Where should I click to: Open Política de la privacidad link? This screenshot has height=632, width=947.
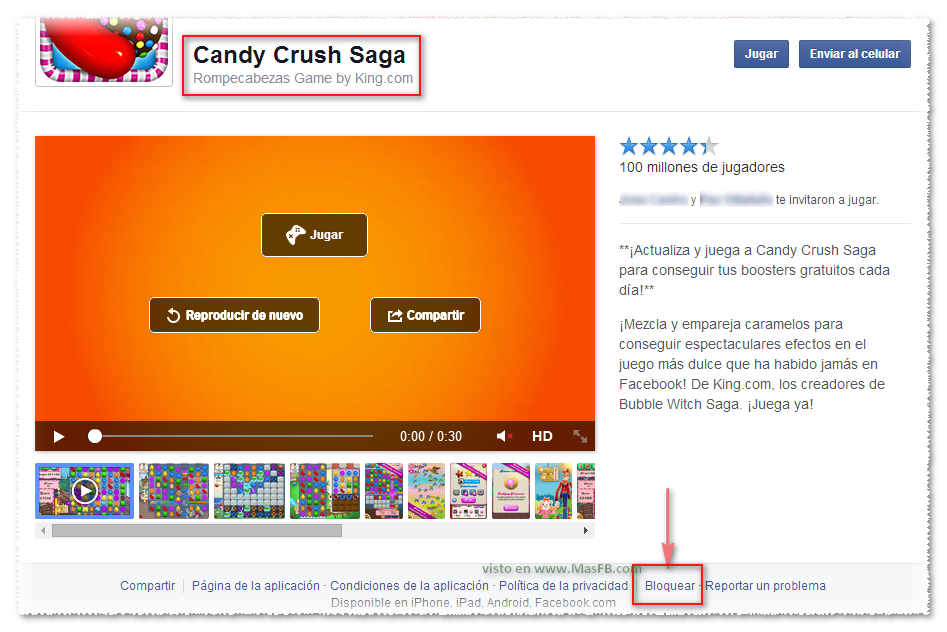(x=563, y=586)
